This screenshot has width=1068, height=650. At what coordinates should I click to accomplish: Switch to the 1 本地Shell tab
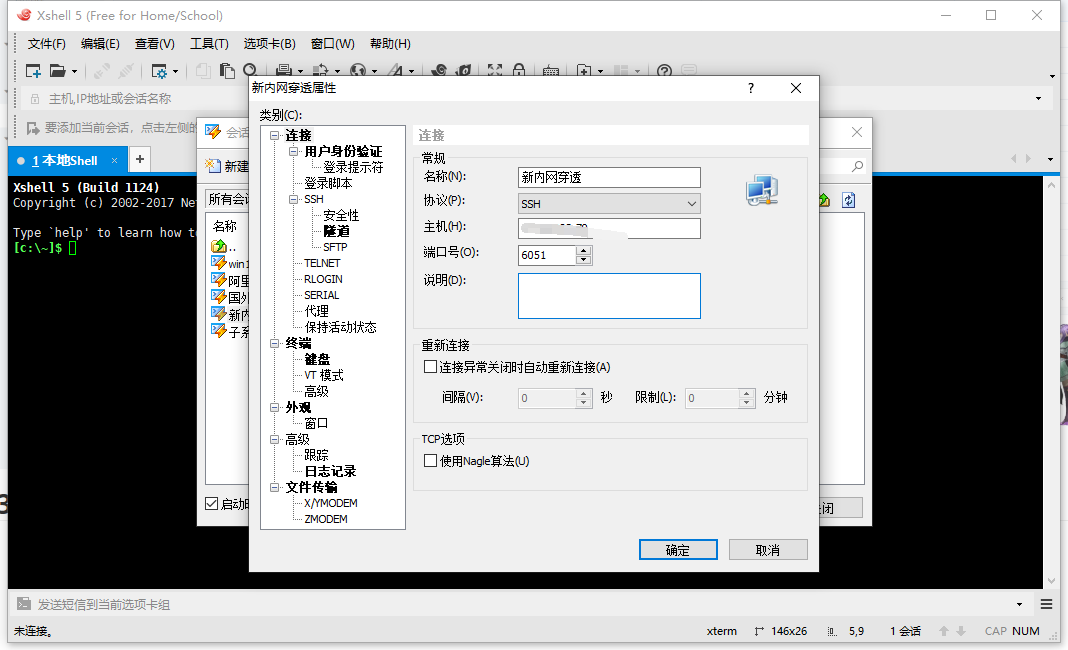tap(64, 160)
